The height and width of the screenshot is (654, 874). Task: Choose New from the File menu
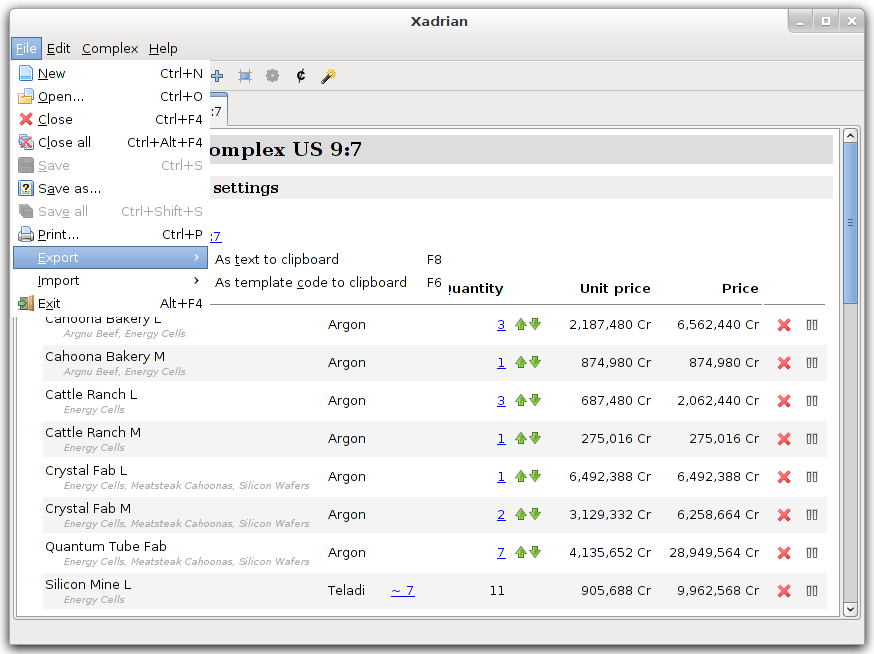pyautogui.click(x=110, y=74)
